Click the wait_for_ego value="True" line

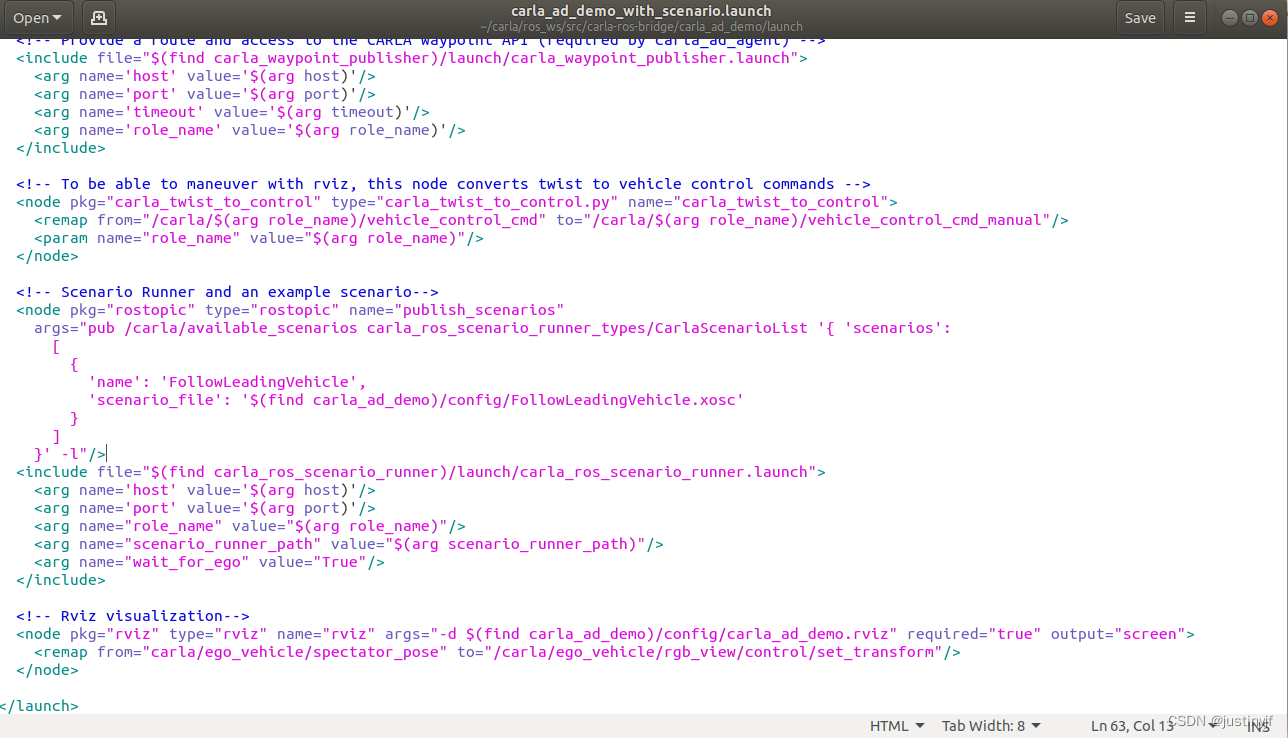tap(209, 562)
